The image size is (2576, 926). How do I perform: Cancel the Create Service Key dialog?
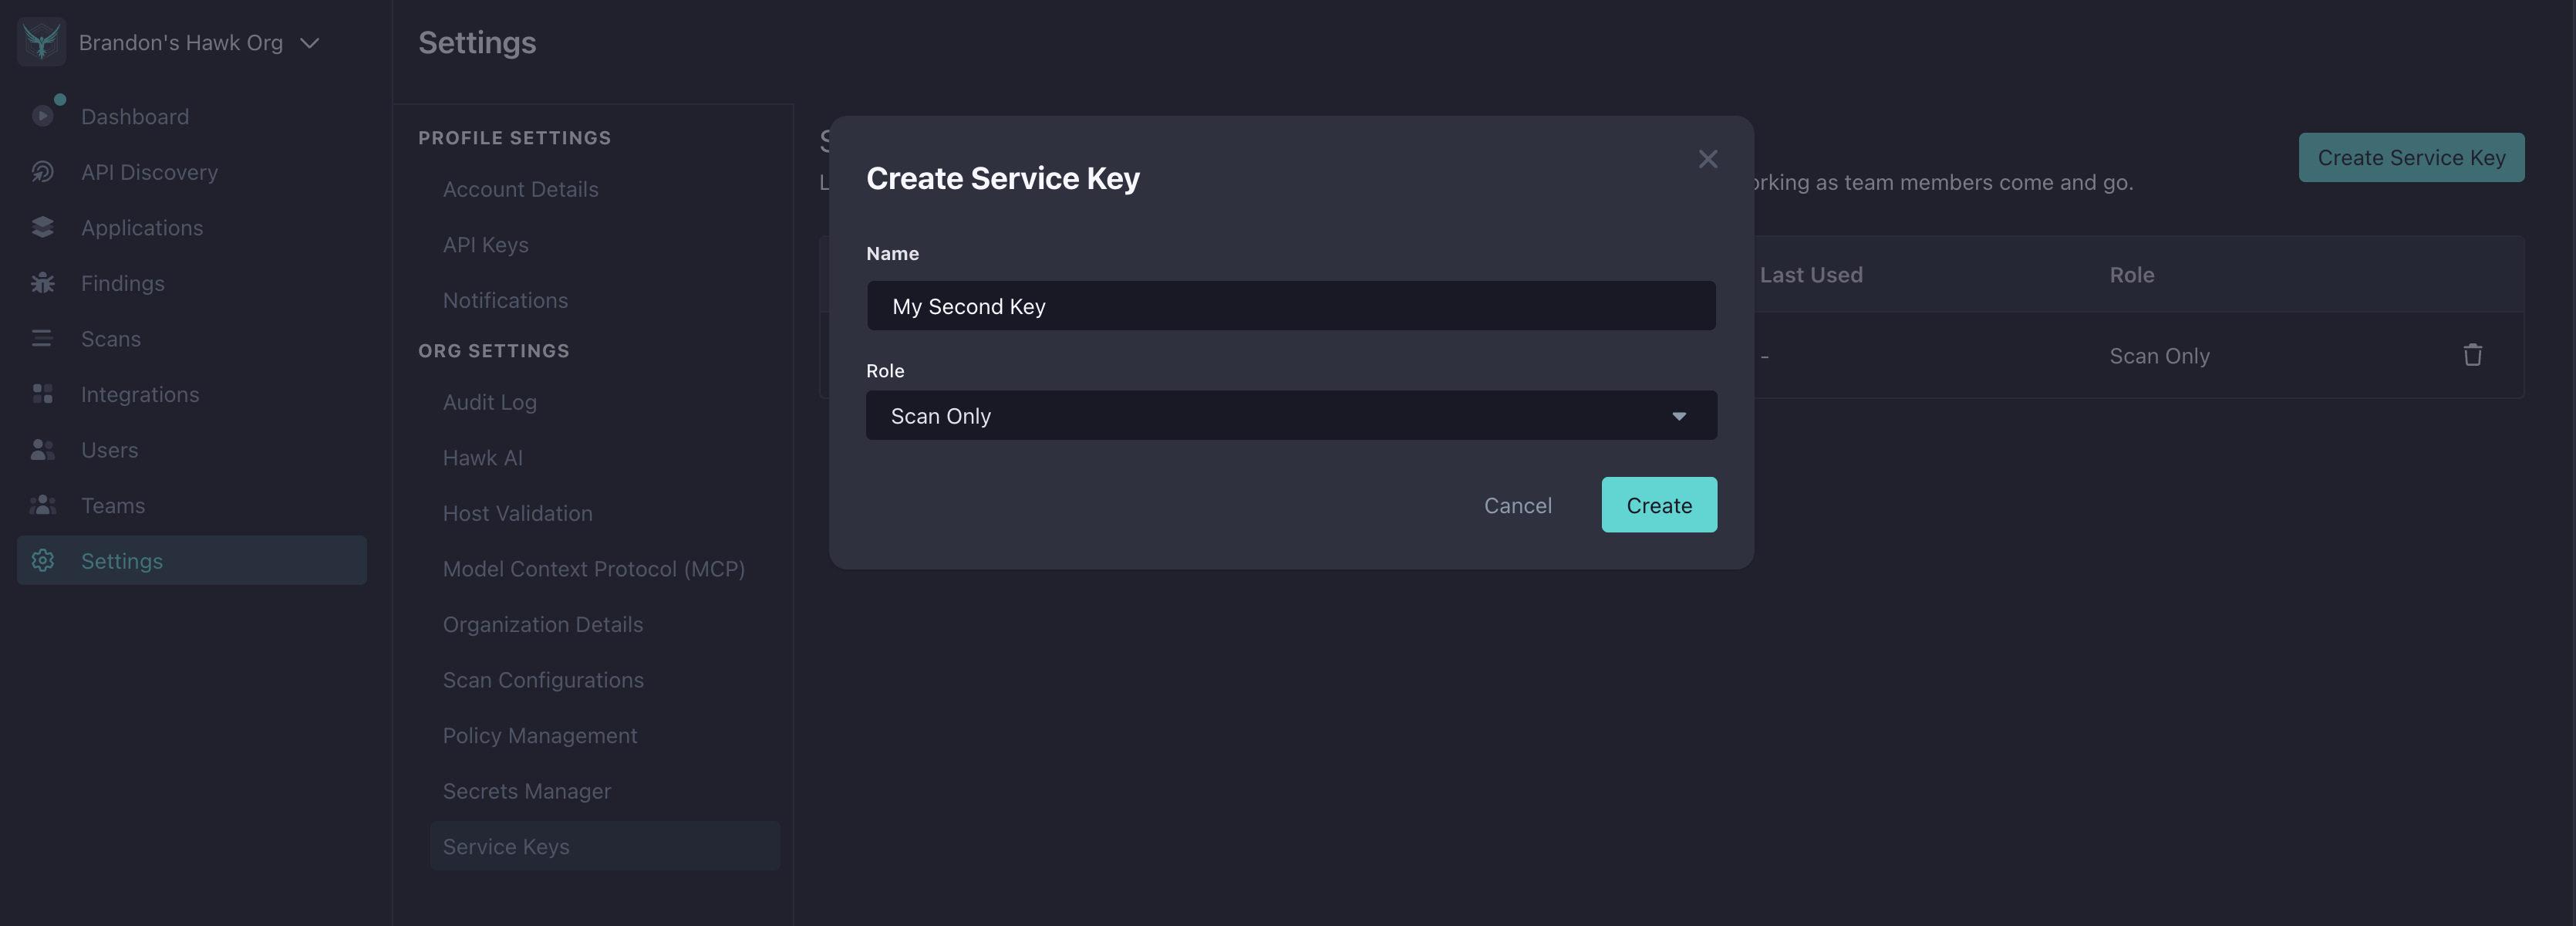[x=1517, y=505]
